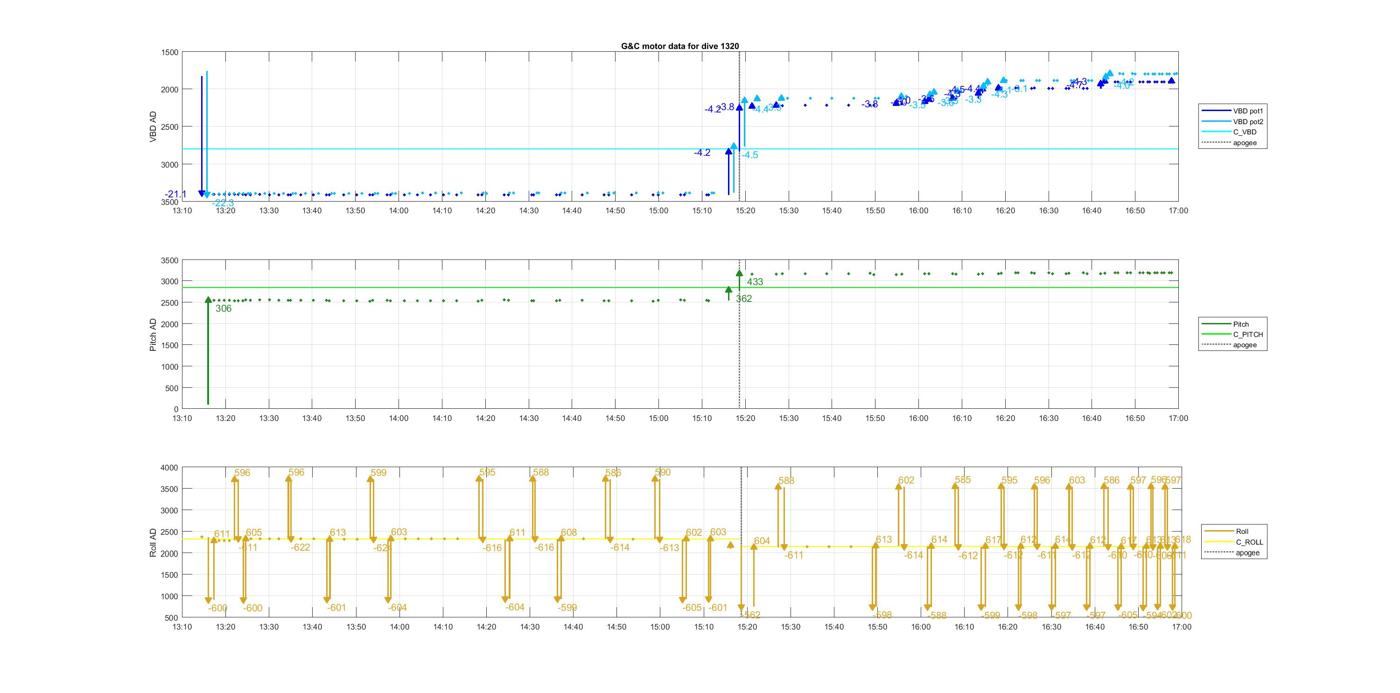Click the '-622' label in the Roll plot
This screenshot has width=1400, height=693.
(x=301, y=547)
